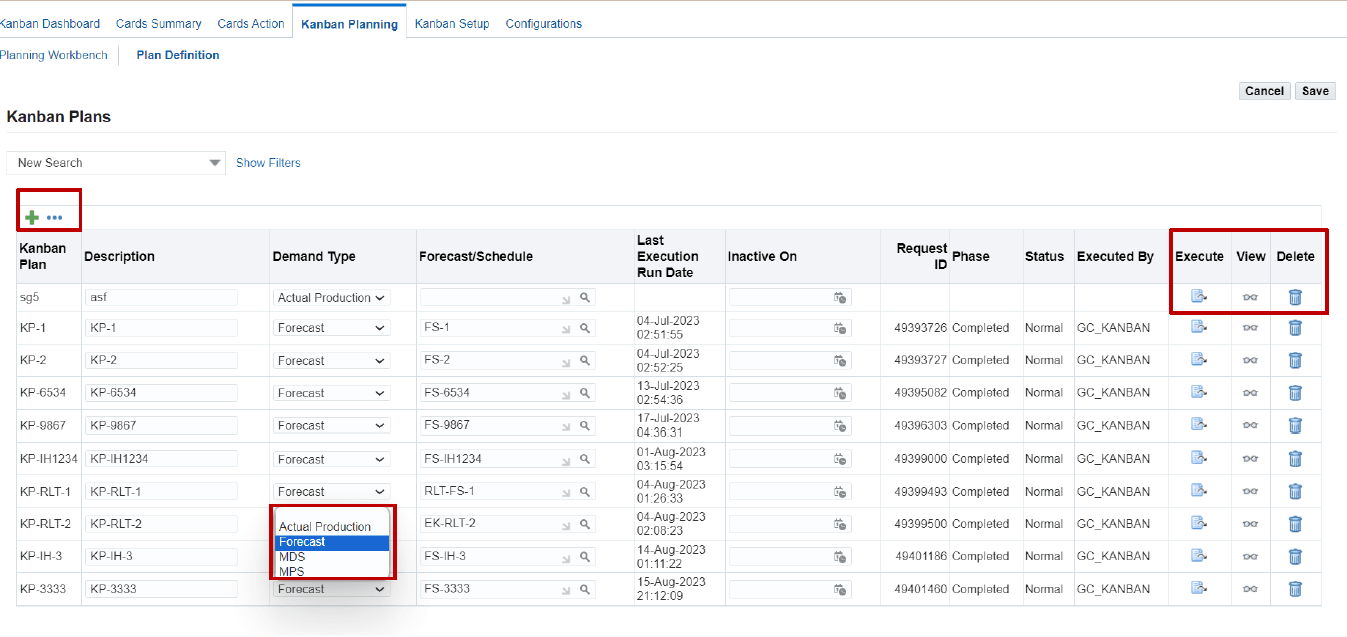Open Demand Type dropdown for KP-2
1347x637 pixels.
[x=332, y=360]
